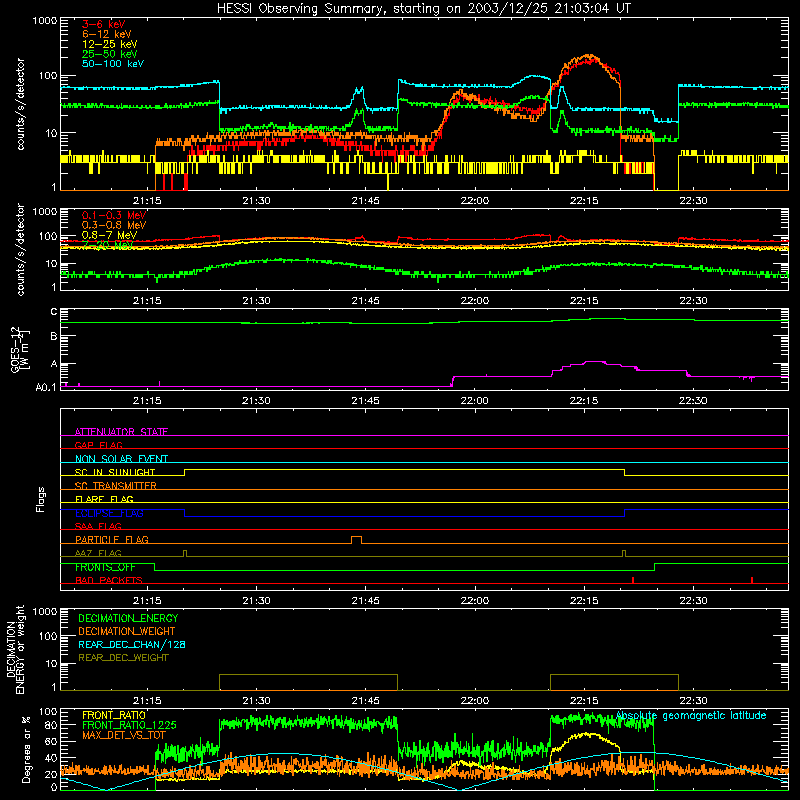Click the 0.1-0.3 MeV legend entry
Screen dimensions: 800x800
tap(114, 215)
